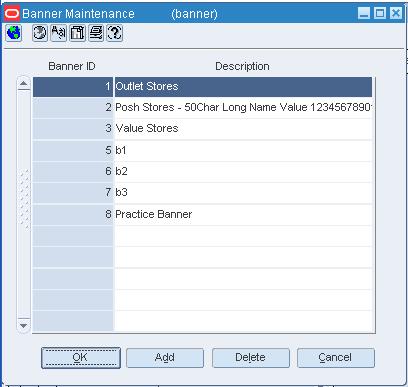
Task: Click Banner ID cell 2
Action: pos(73,108)
